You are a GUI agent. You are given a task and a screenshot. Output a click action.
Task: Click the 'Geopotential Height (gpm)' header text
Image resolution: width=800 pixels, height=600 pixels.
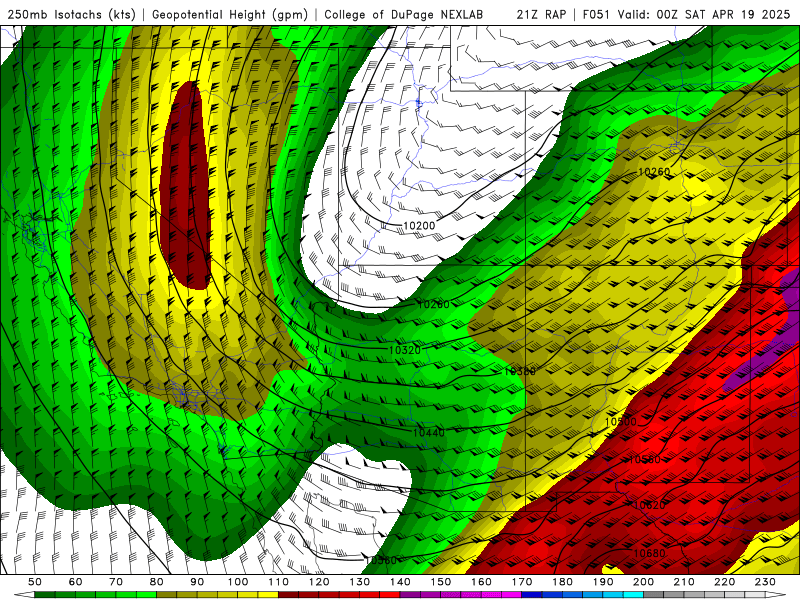(x=230, y=15)
